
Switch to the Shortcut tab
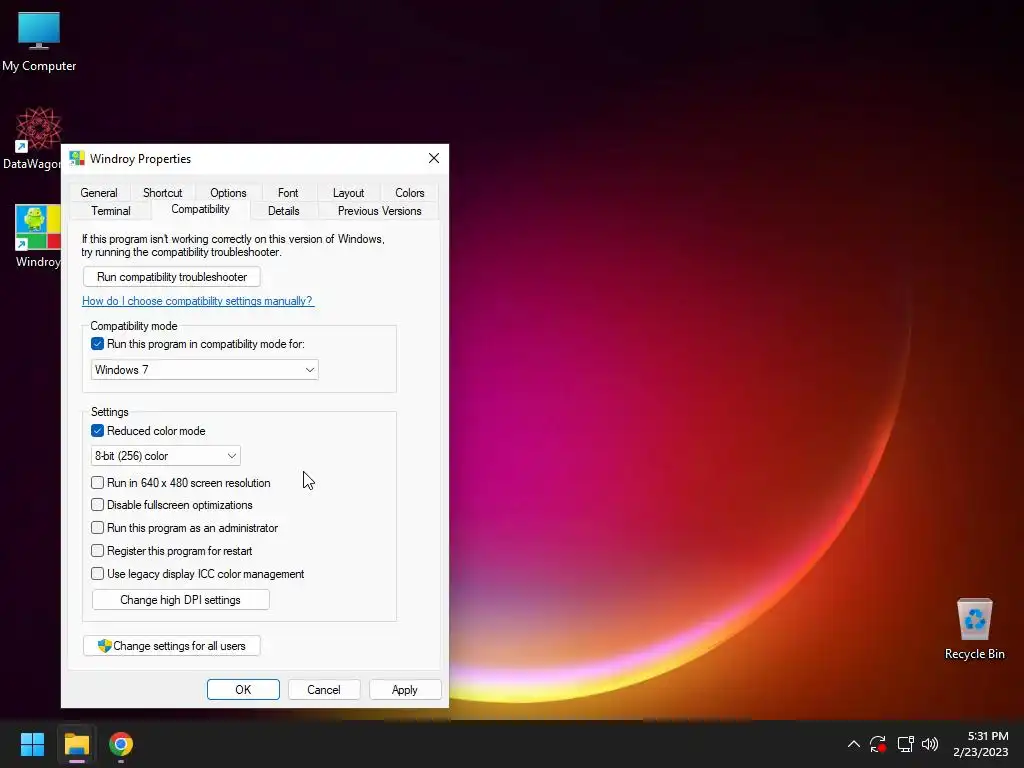click(163, 193)
